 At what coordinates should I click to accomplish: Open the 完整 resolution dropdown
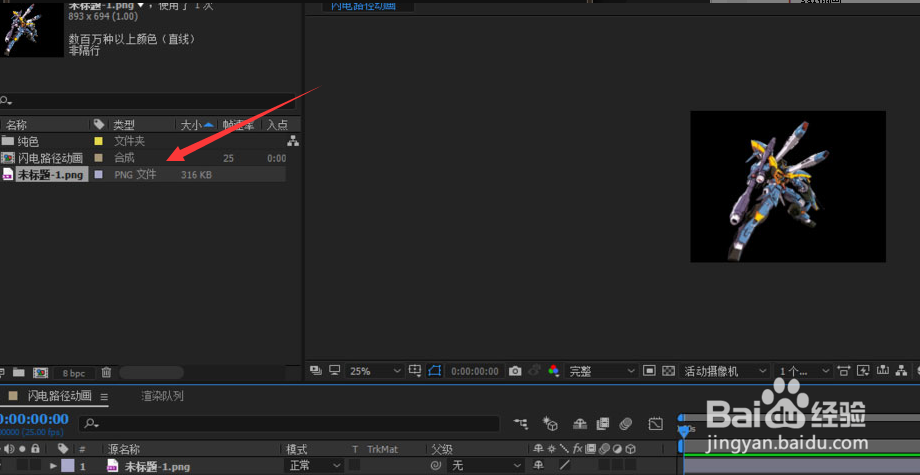tap(601, 371)
